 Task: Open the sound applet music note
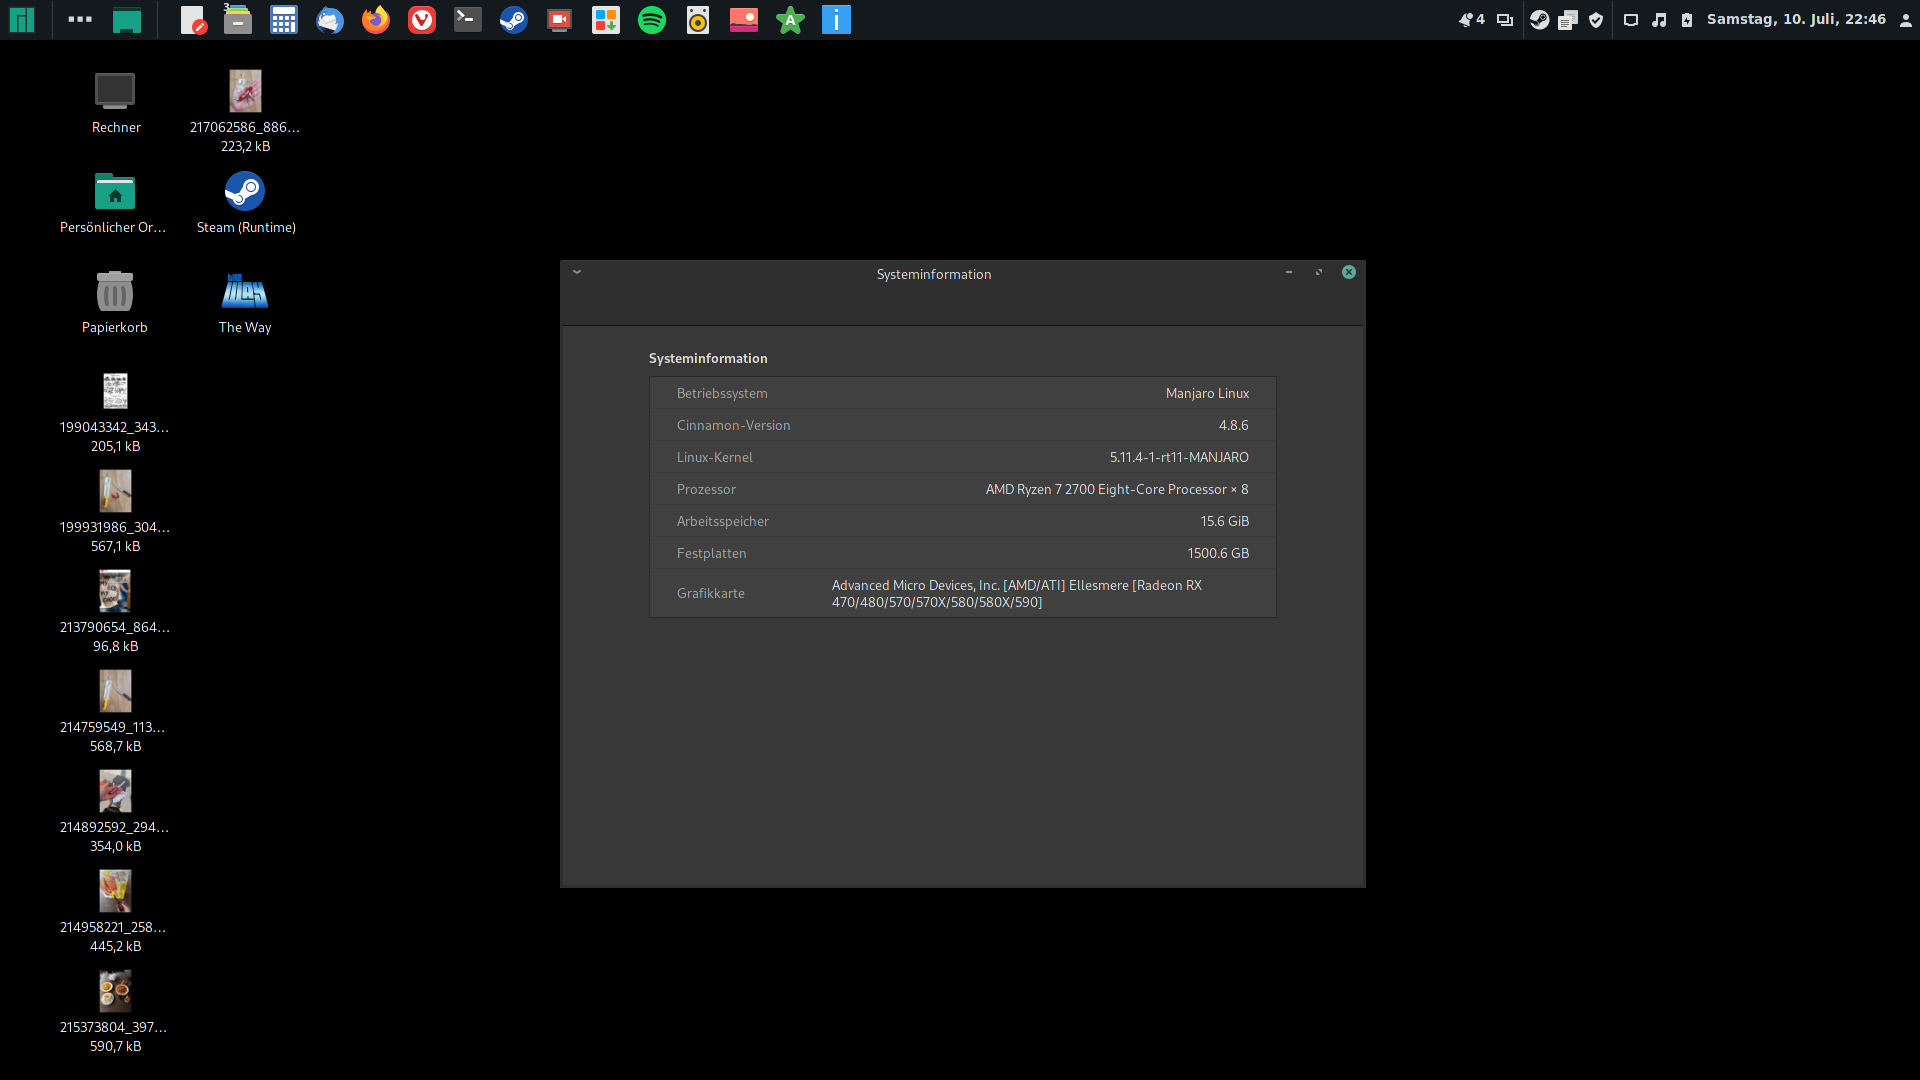tap(1659, 20)
